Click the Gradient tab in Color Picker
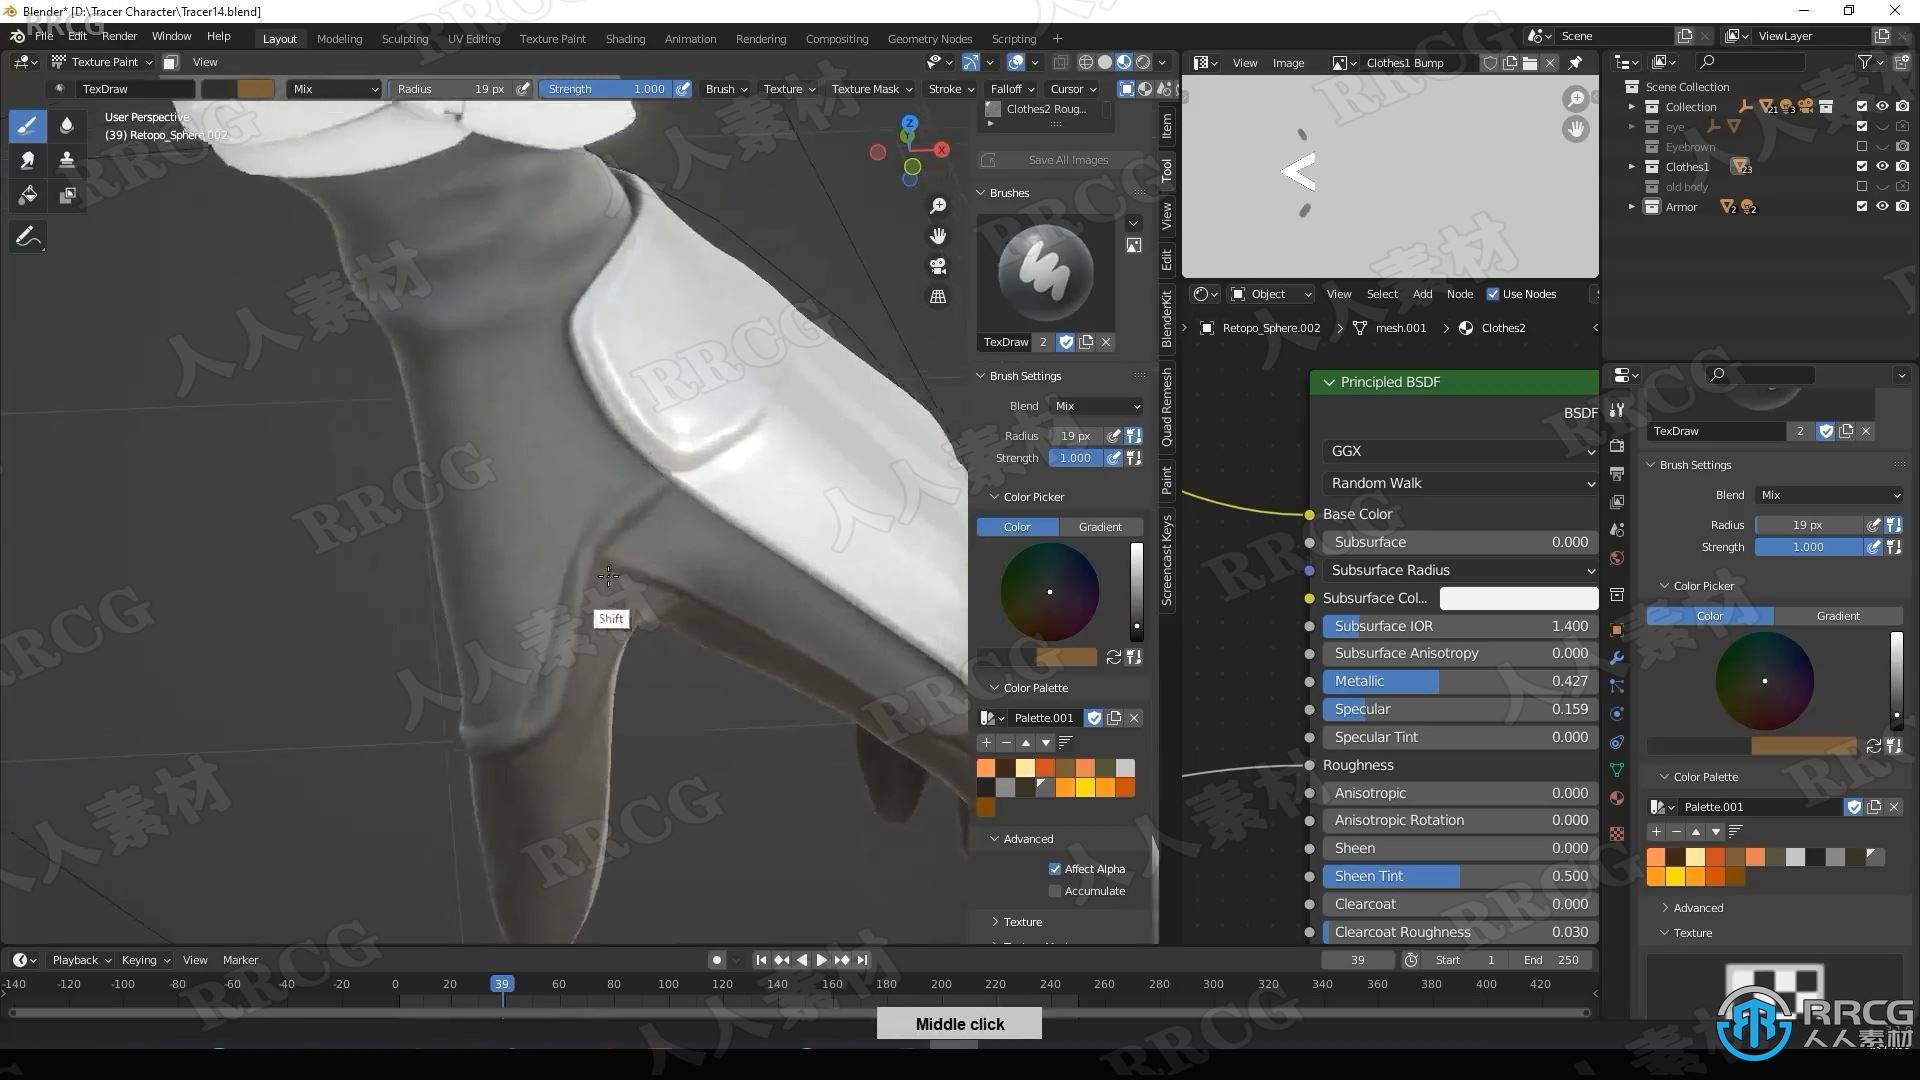 tap(1100, 526)
